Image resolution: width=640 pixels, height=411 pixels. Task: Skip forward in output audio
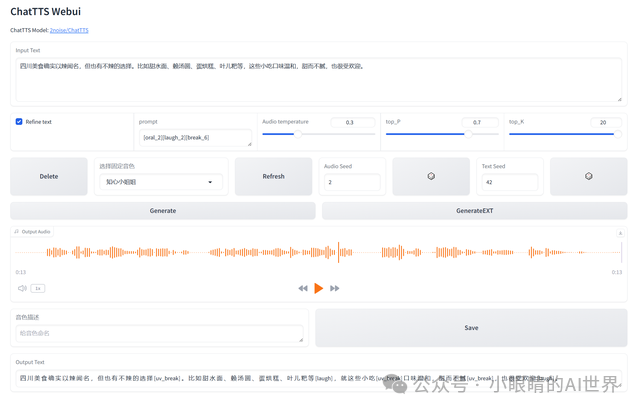[335, 288]
